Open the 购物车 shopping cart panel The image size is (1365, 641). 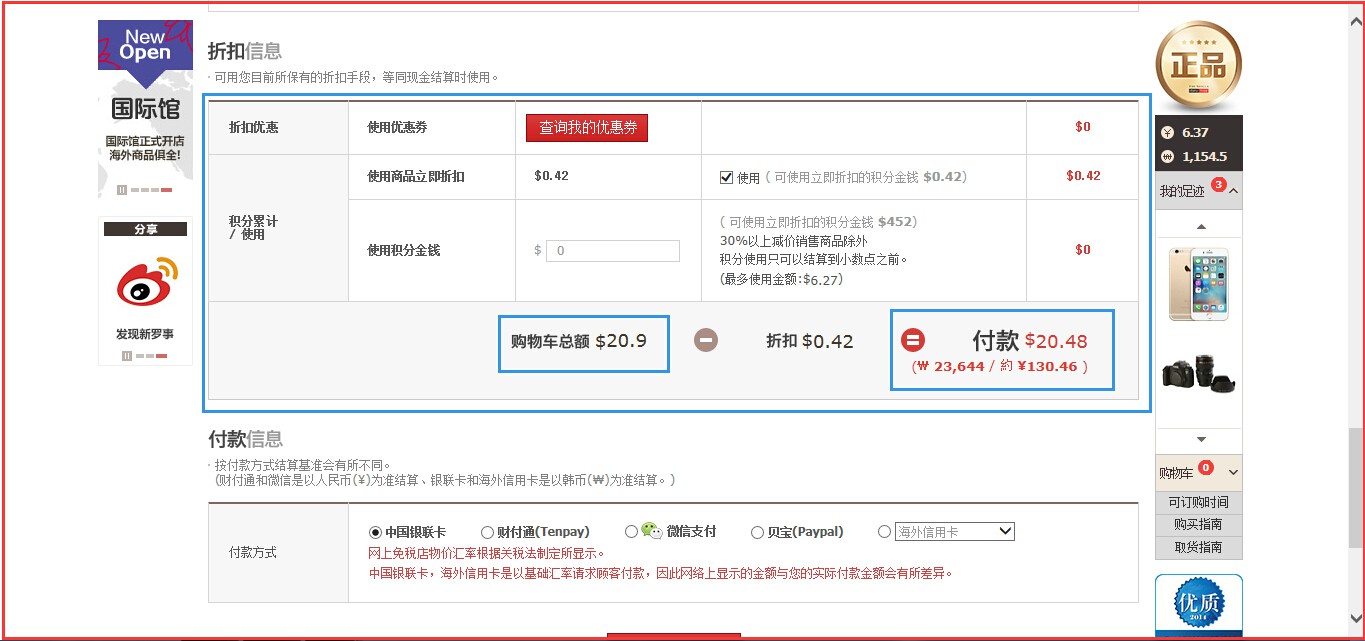[x=1196, y=471]
